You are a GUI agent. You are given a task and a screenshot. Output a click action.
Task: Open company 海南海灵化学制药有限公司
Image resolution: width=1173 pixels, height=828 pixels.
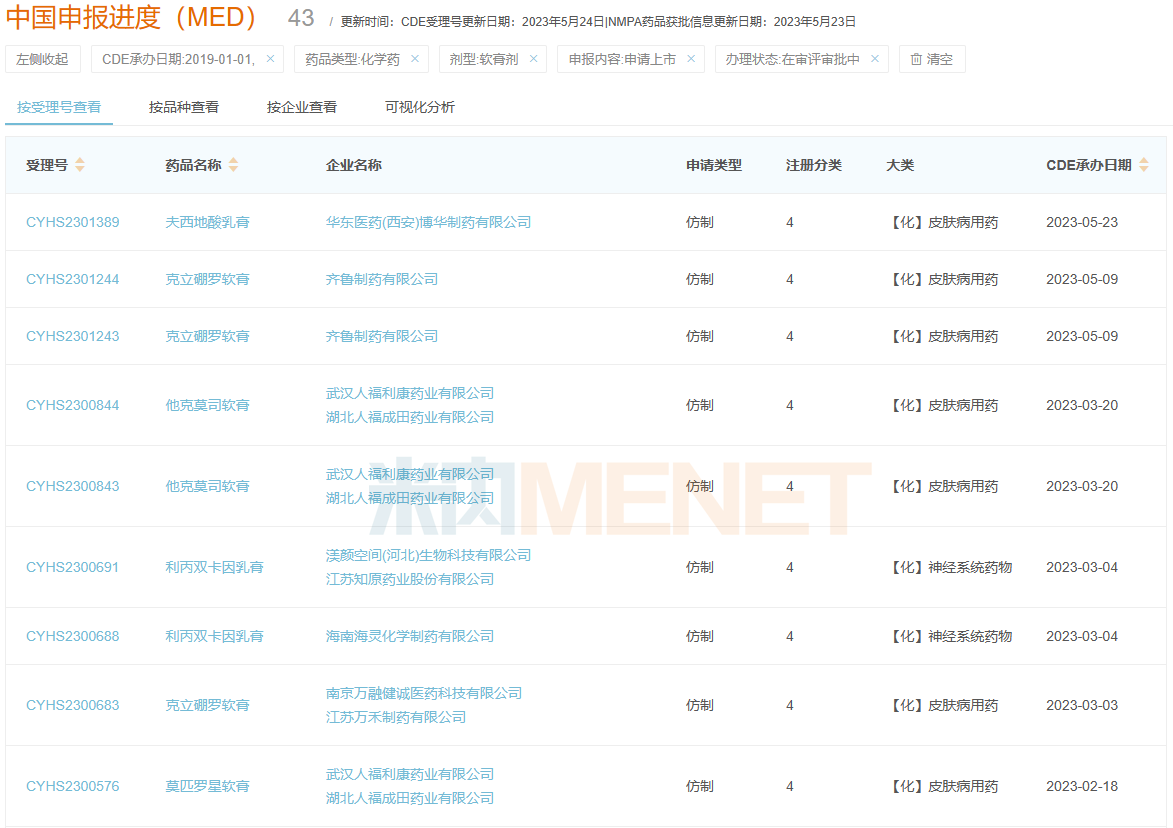click(410, 636)
